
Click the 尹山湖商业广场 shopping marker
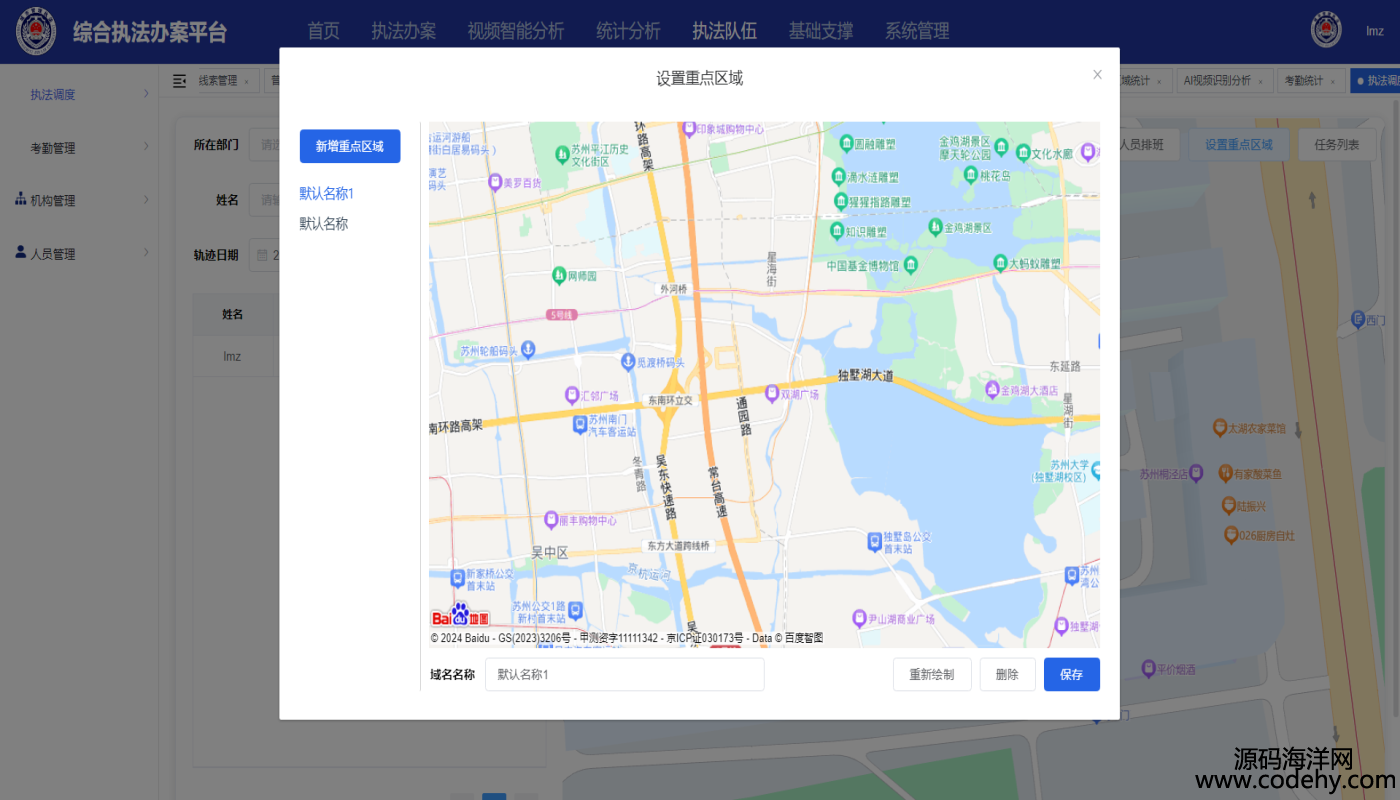858,618
